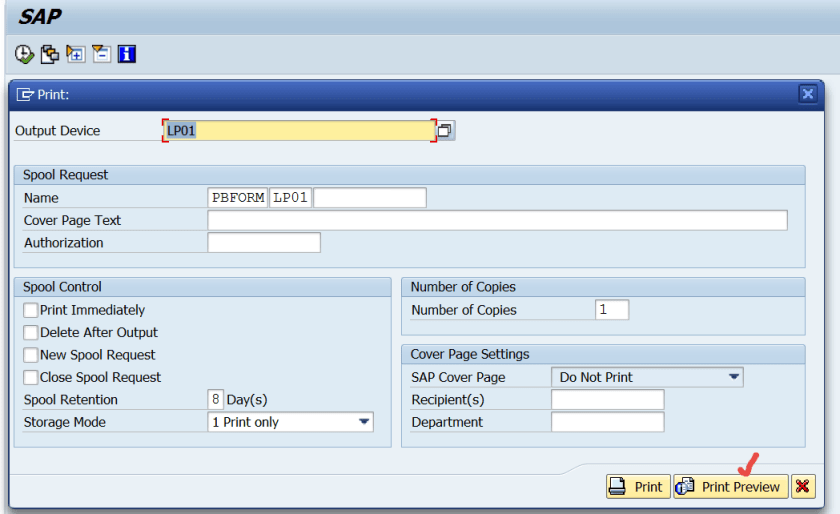Click the Print Preview button

pos(731,486)
